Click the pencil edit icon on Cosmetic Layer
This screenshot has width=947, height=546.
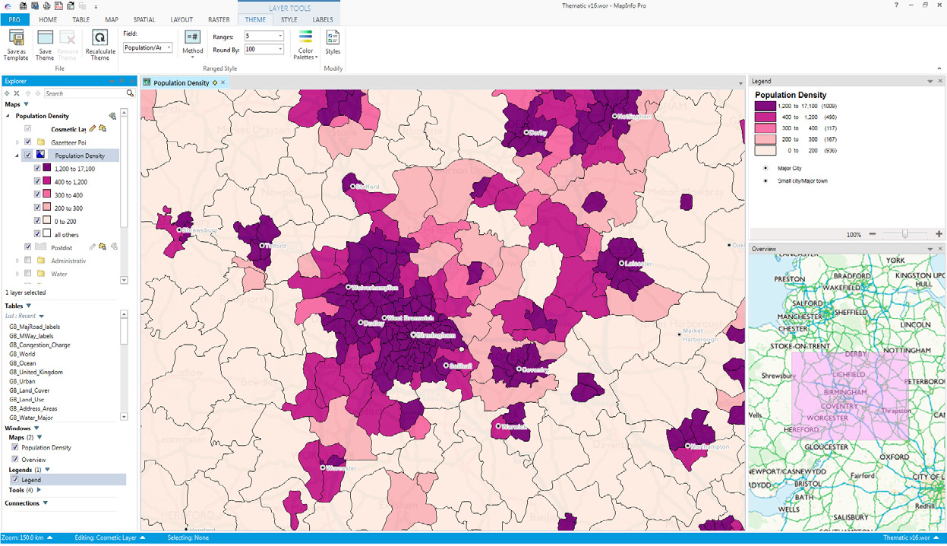click(x=93, y=129)
